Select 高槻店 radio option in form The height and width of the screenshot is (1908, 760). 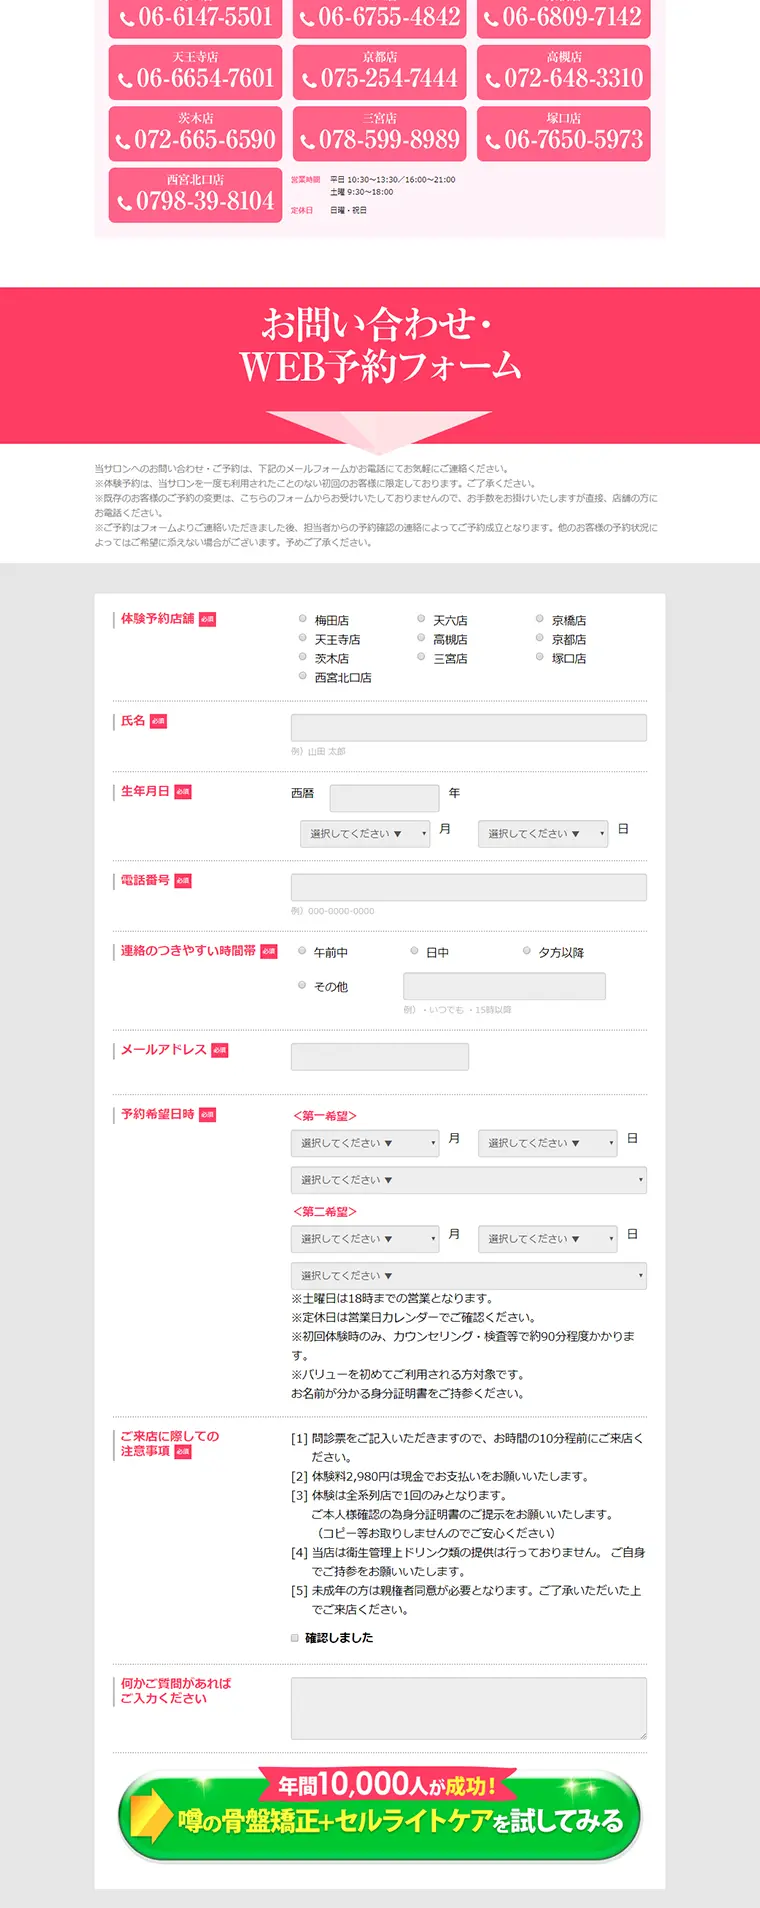click(x=421, y=638)
